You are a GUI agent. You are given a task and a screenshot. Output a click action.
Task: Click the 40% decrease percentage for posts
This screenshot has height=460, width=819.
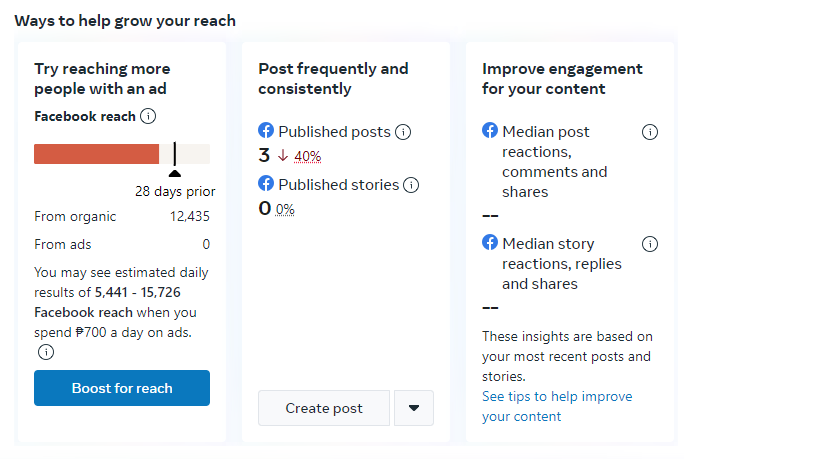pos(307,156)
